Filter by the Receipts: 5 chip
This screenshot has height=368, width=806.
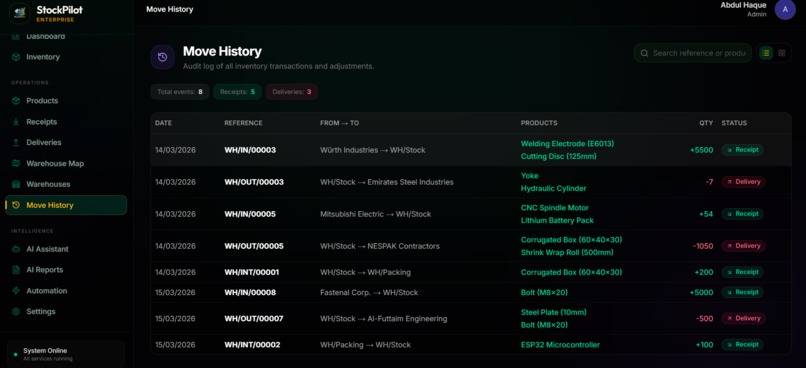pos(237,92)
